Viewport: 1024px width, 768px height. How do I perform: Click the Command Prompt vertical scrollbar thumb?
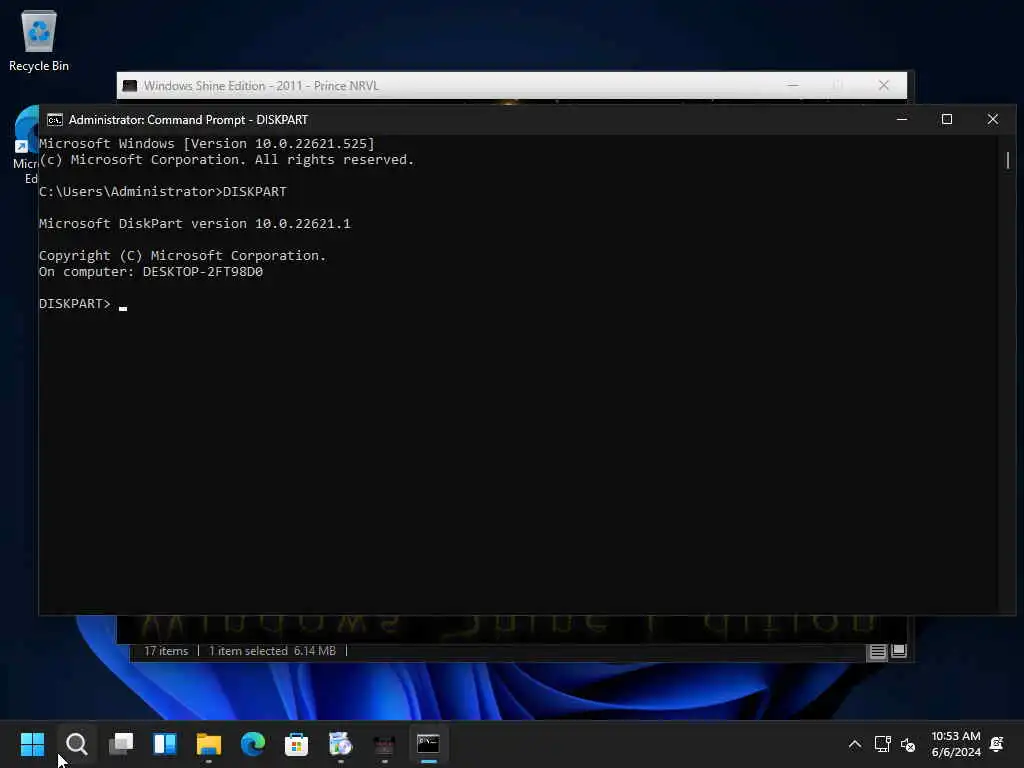pyautogui.click(x=1008, y=160)
